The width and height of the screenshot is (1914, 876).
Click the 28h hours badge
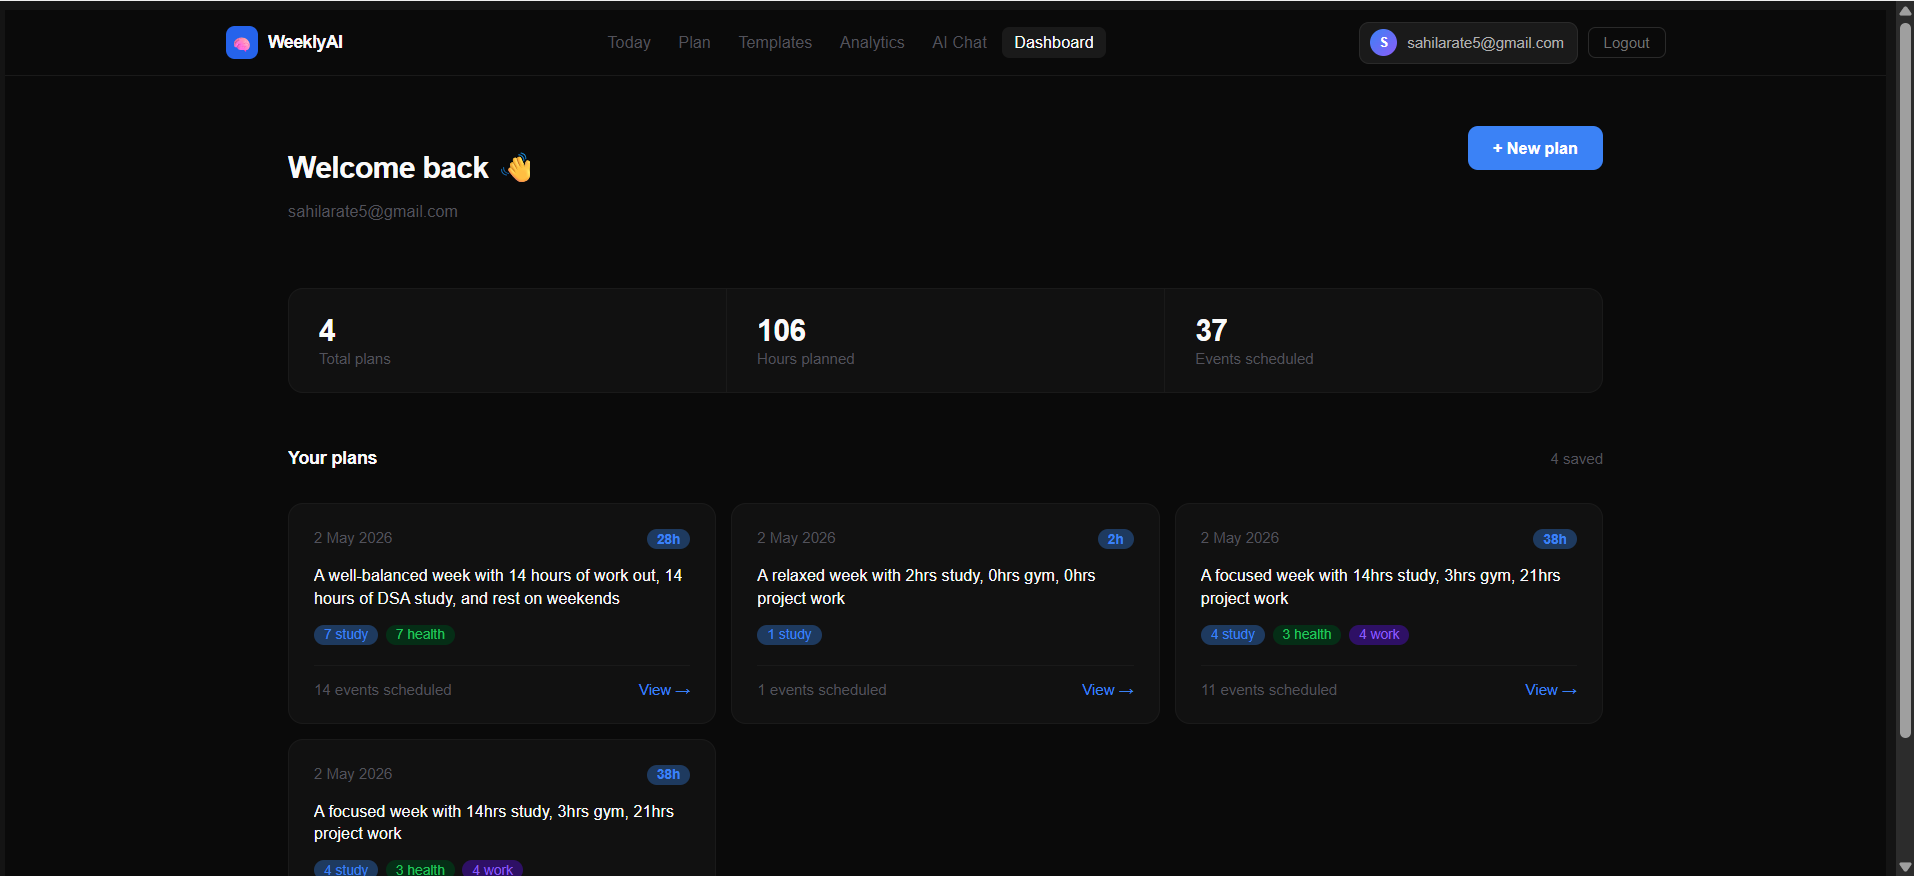pyautogui.click(x=668, y=539)
